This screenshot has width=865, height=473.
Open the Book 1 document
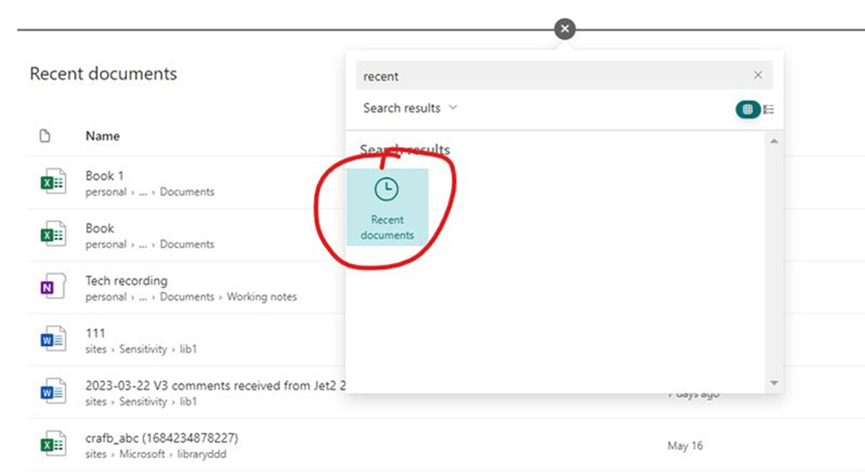pyautogui.click(x=104, y=176)
